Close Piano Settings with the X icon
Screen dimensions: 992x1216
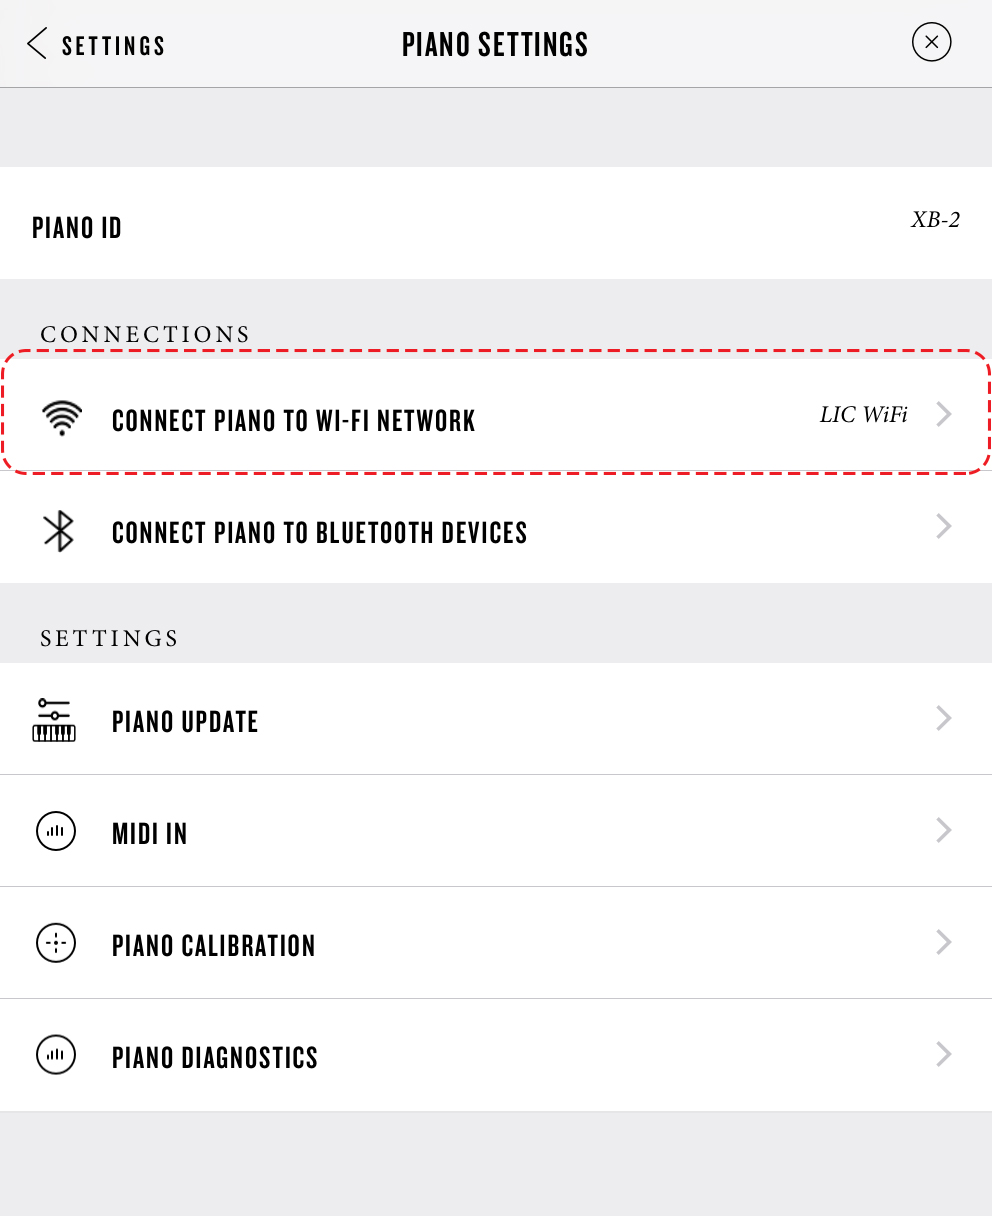931,42
